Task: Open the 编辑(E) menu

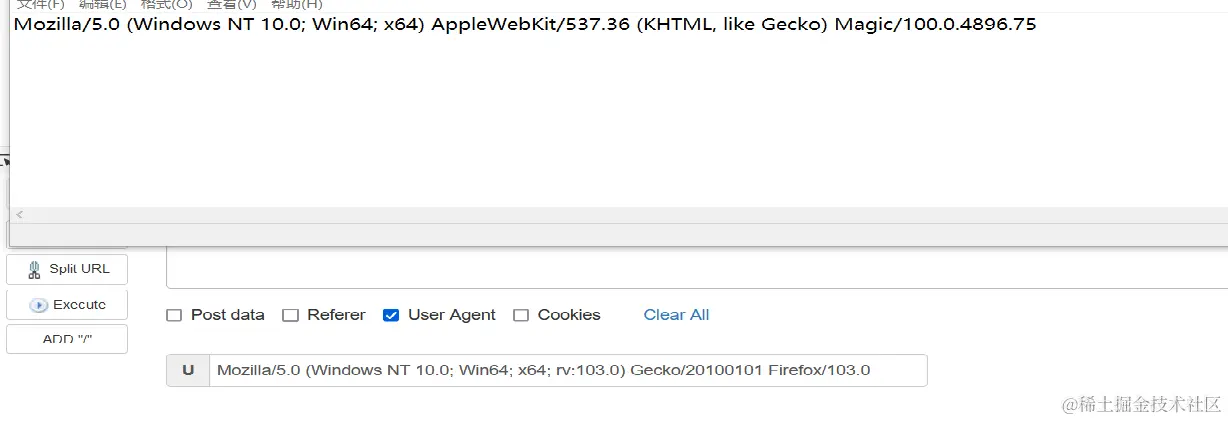Action: click(103, 5)
